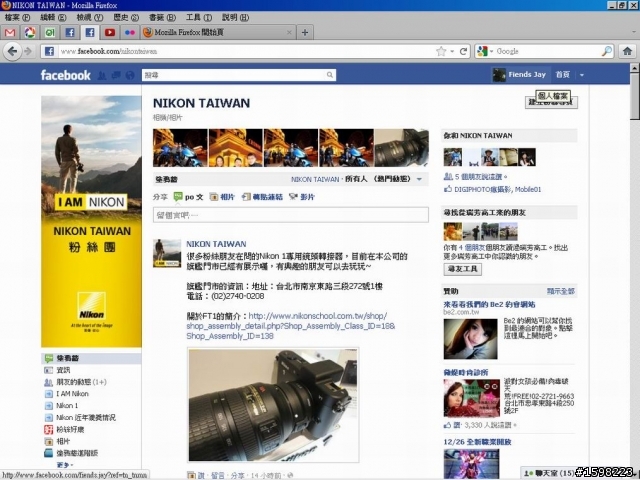Open the Edit menu
The height and width of the screenshot is (480, 640).
click(x=53, y=18)
